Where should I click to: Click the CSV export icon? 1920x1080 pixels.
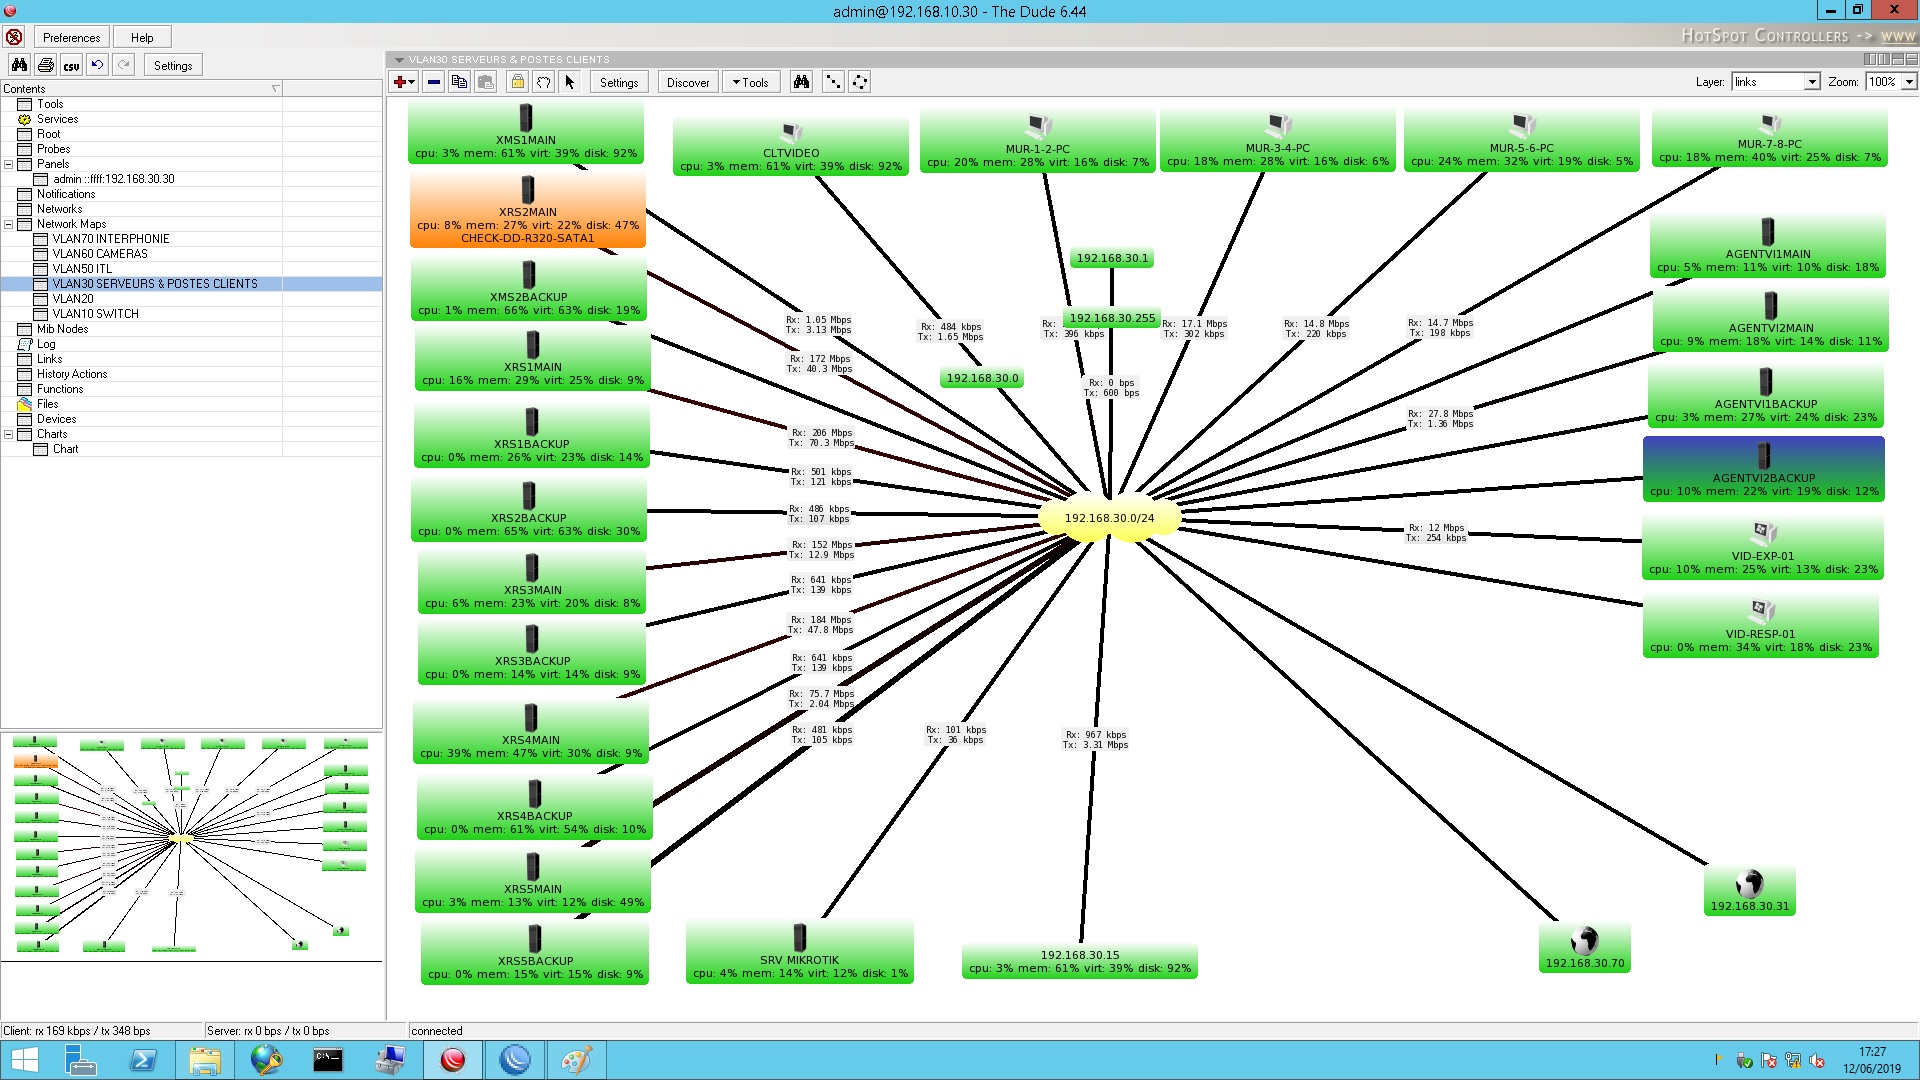[x=71, y=65]
